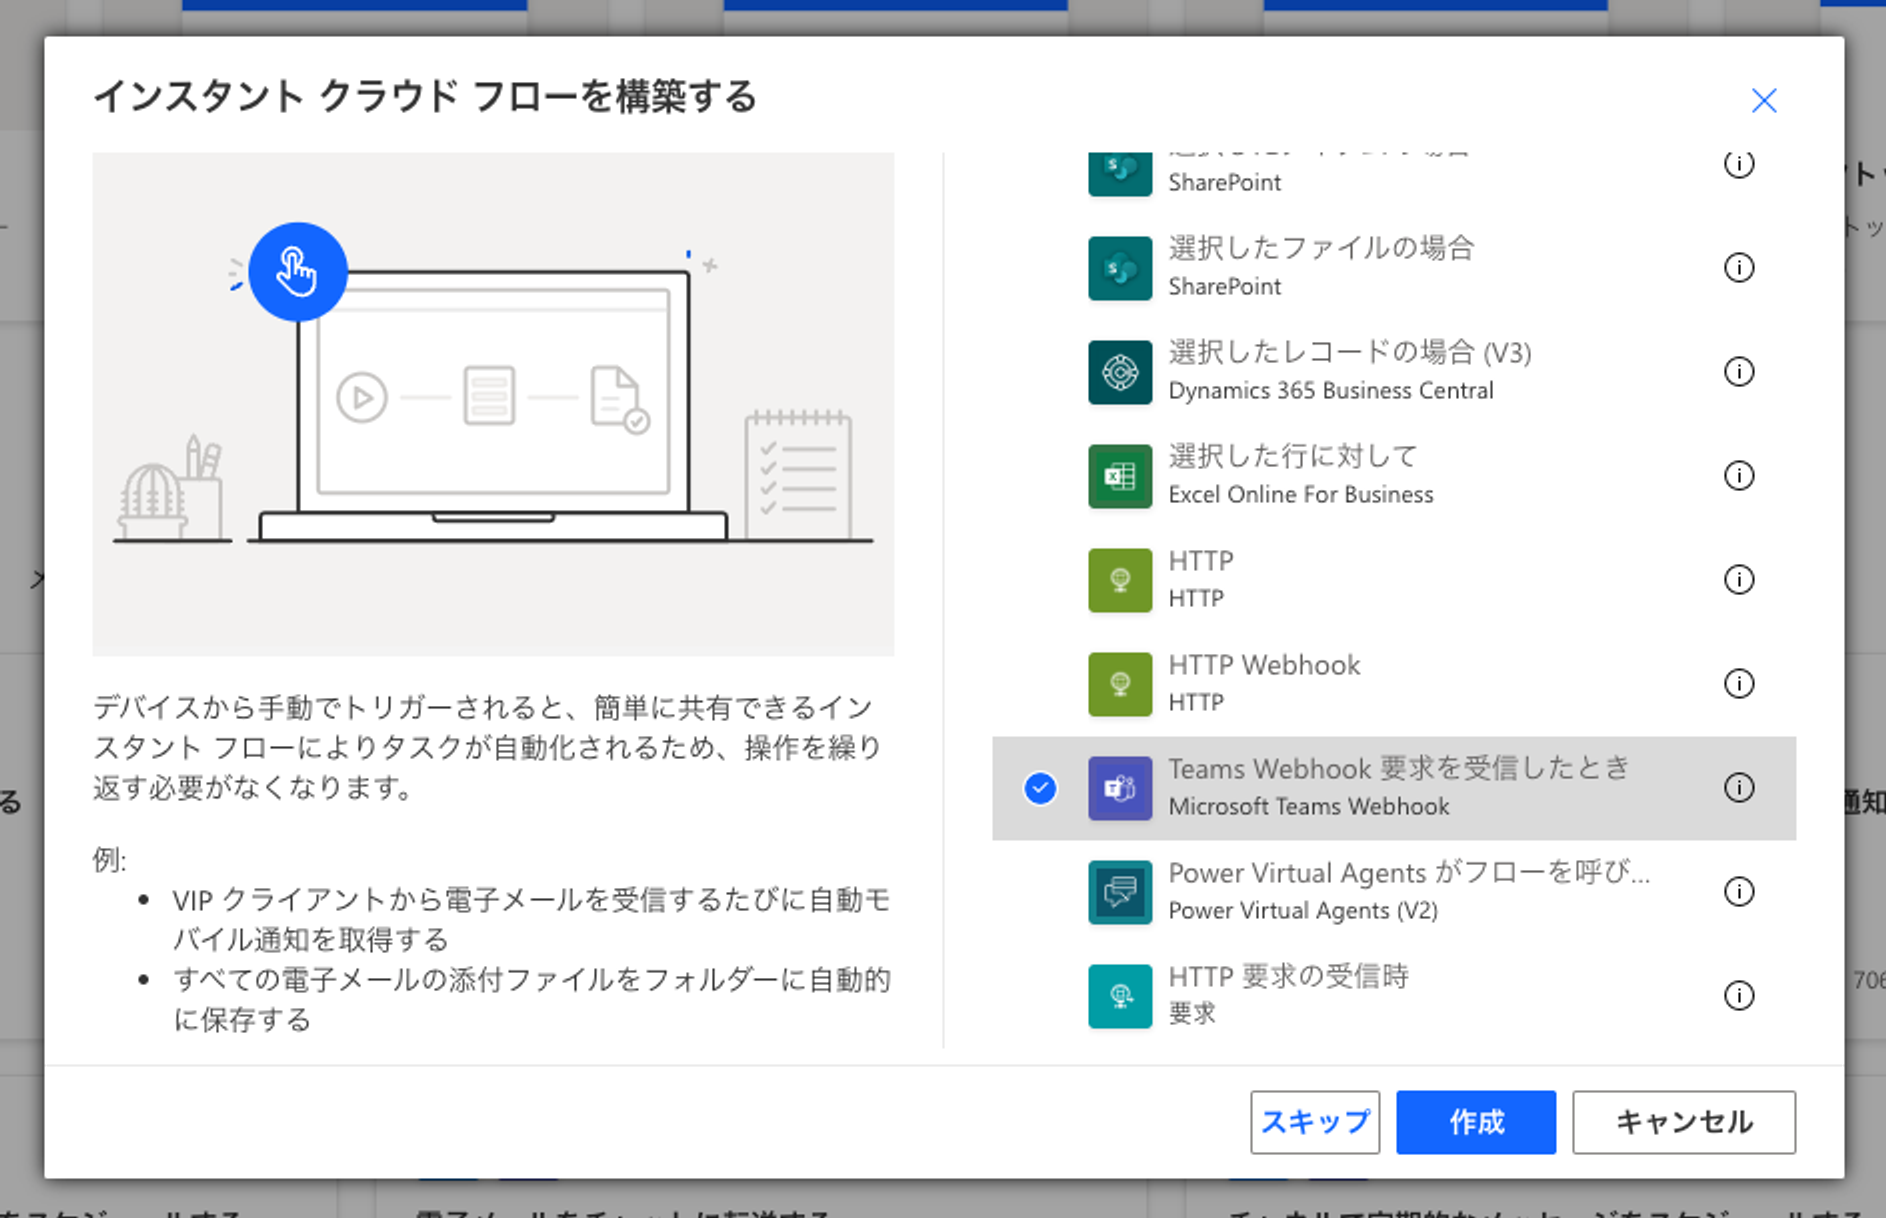The height and width of the screenshot is (1218, 1886).
Task: Click Dynamics 365 Business Central trigger icon
Action: pyautogui.click(x=1120, y=372)
